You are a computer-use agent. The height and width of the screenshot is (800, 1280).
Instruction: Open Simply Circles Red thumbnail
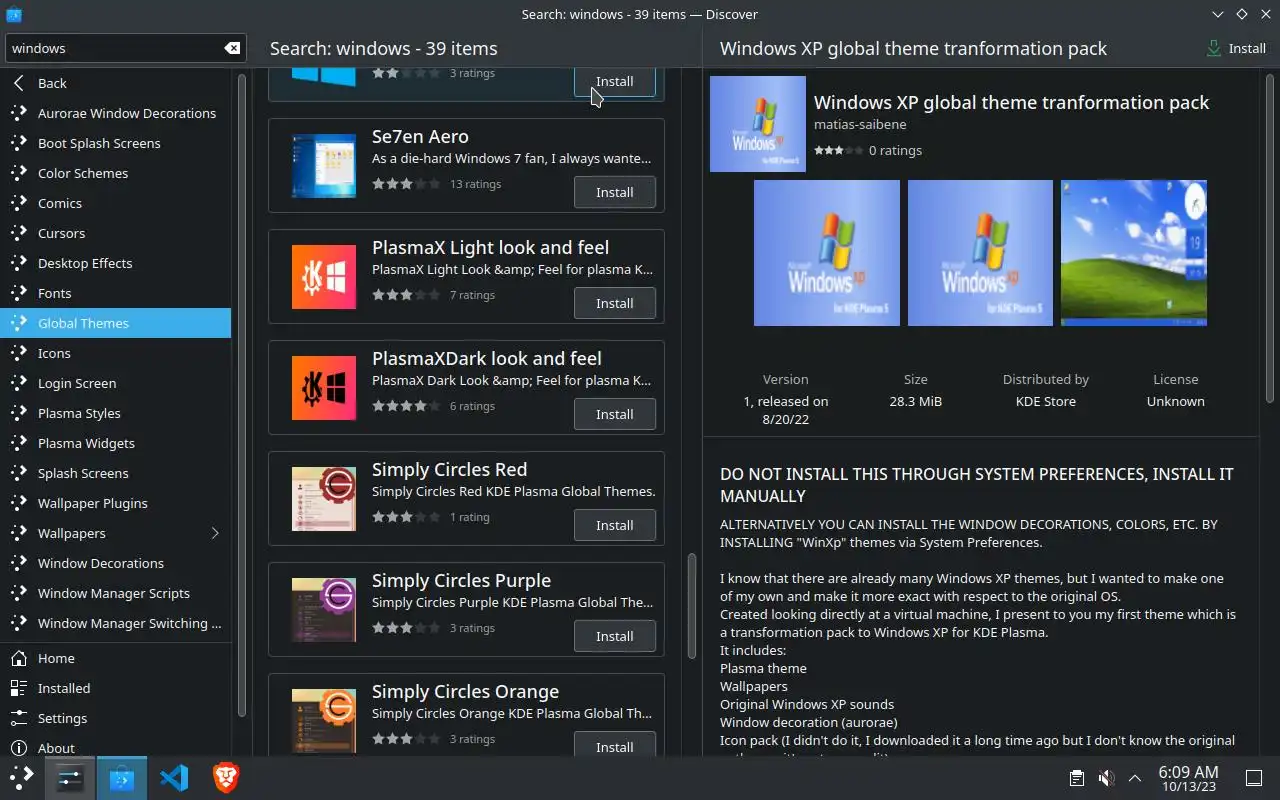pyautogui.click(x=324, y=499)
